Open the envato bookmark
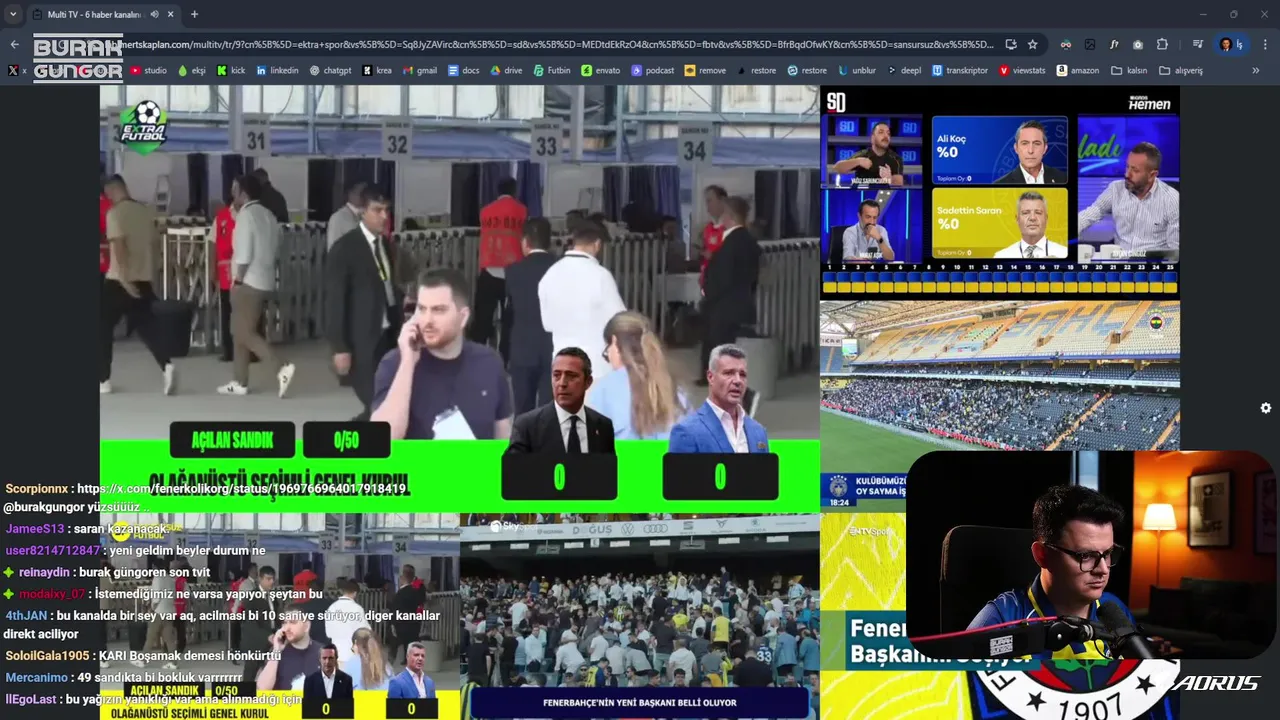This screenshot has width=1280, height=720. 600,71
